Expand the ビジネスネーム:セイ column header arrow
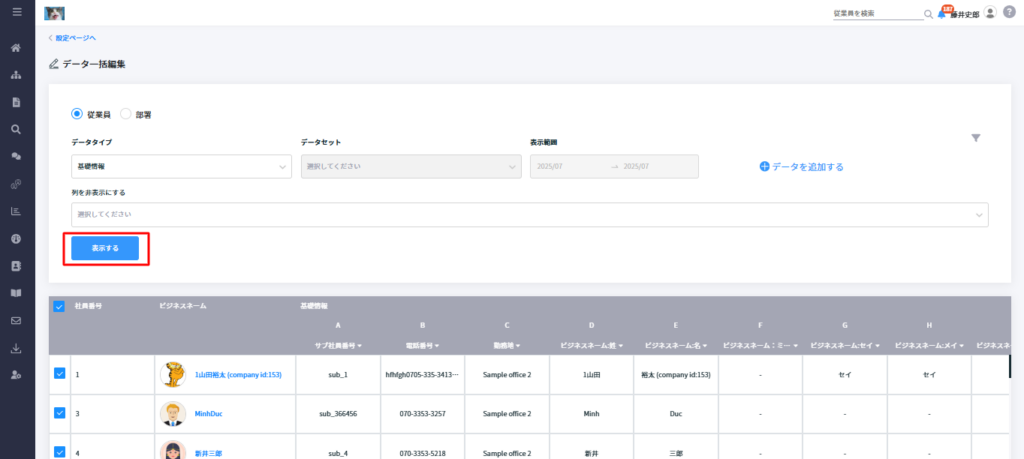Image resolution: width=1024 pixels, height=459 pixels. (x=879, y=345)
